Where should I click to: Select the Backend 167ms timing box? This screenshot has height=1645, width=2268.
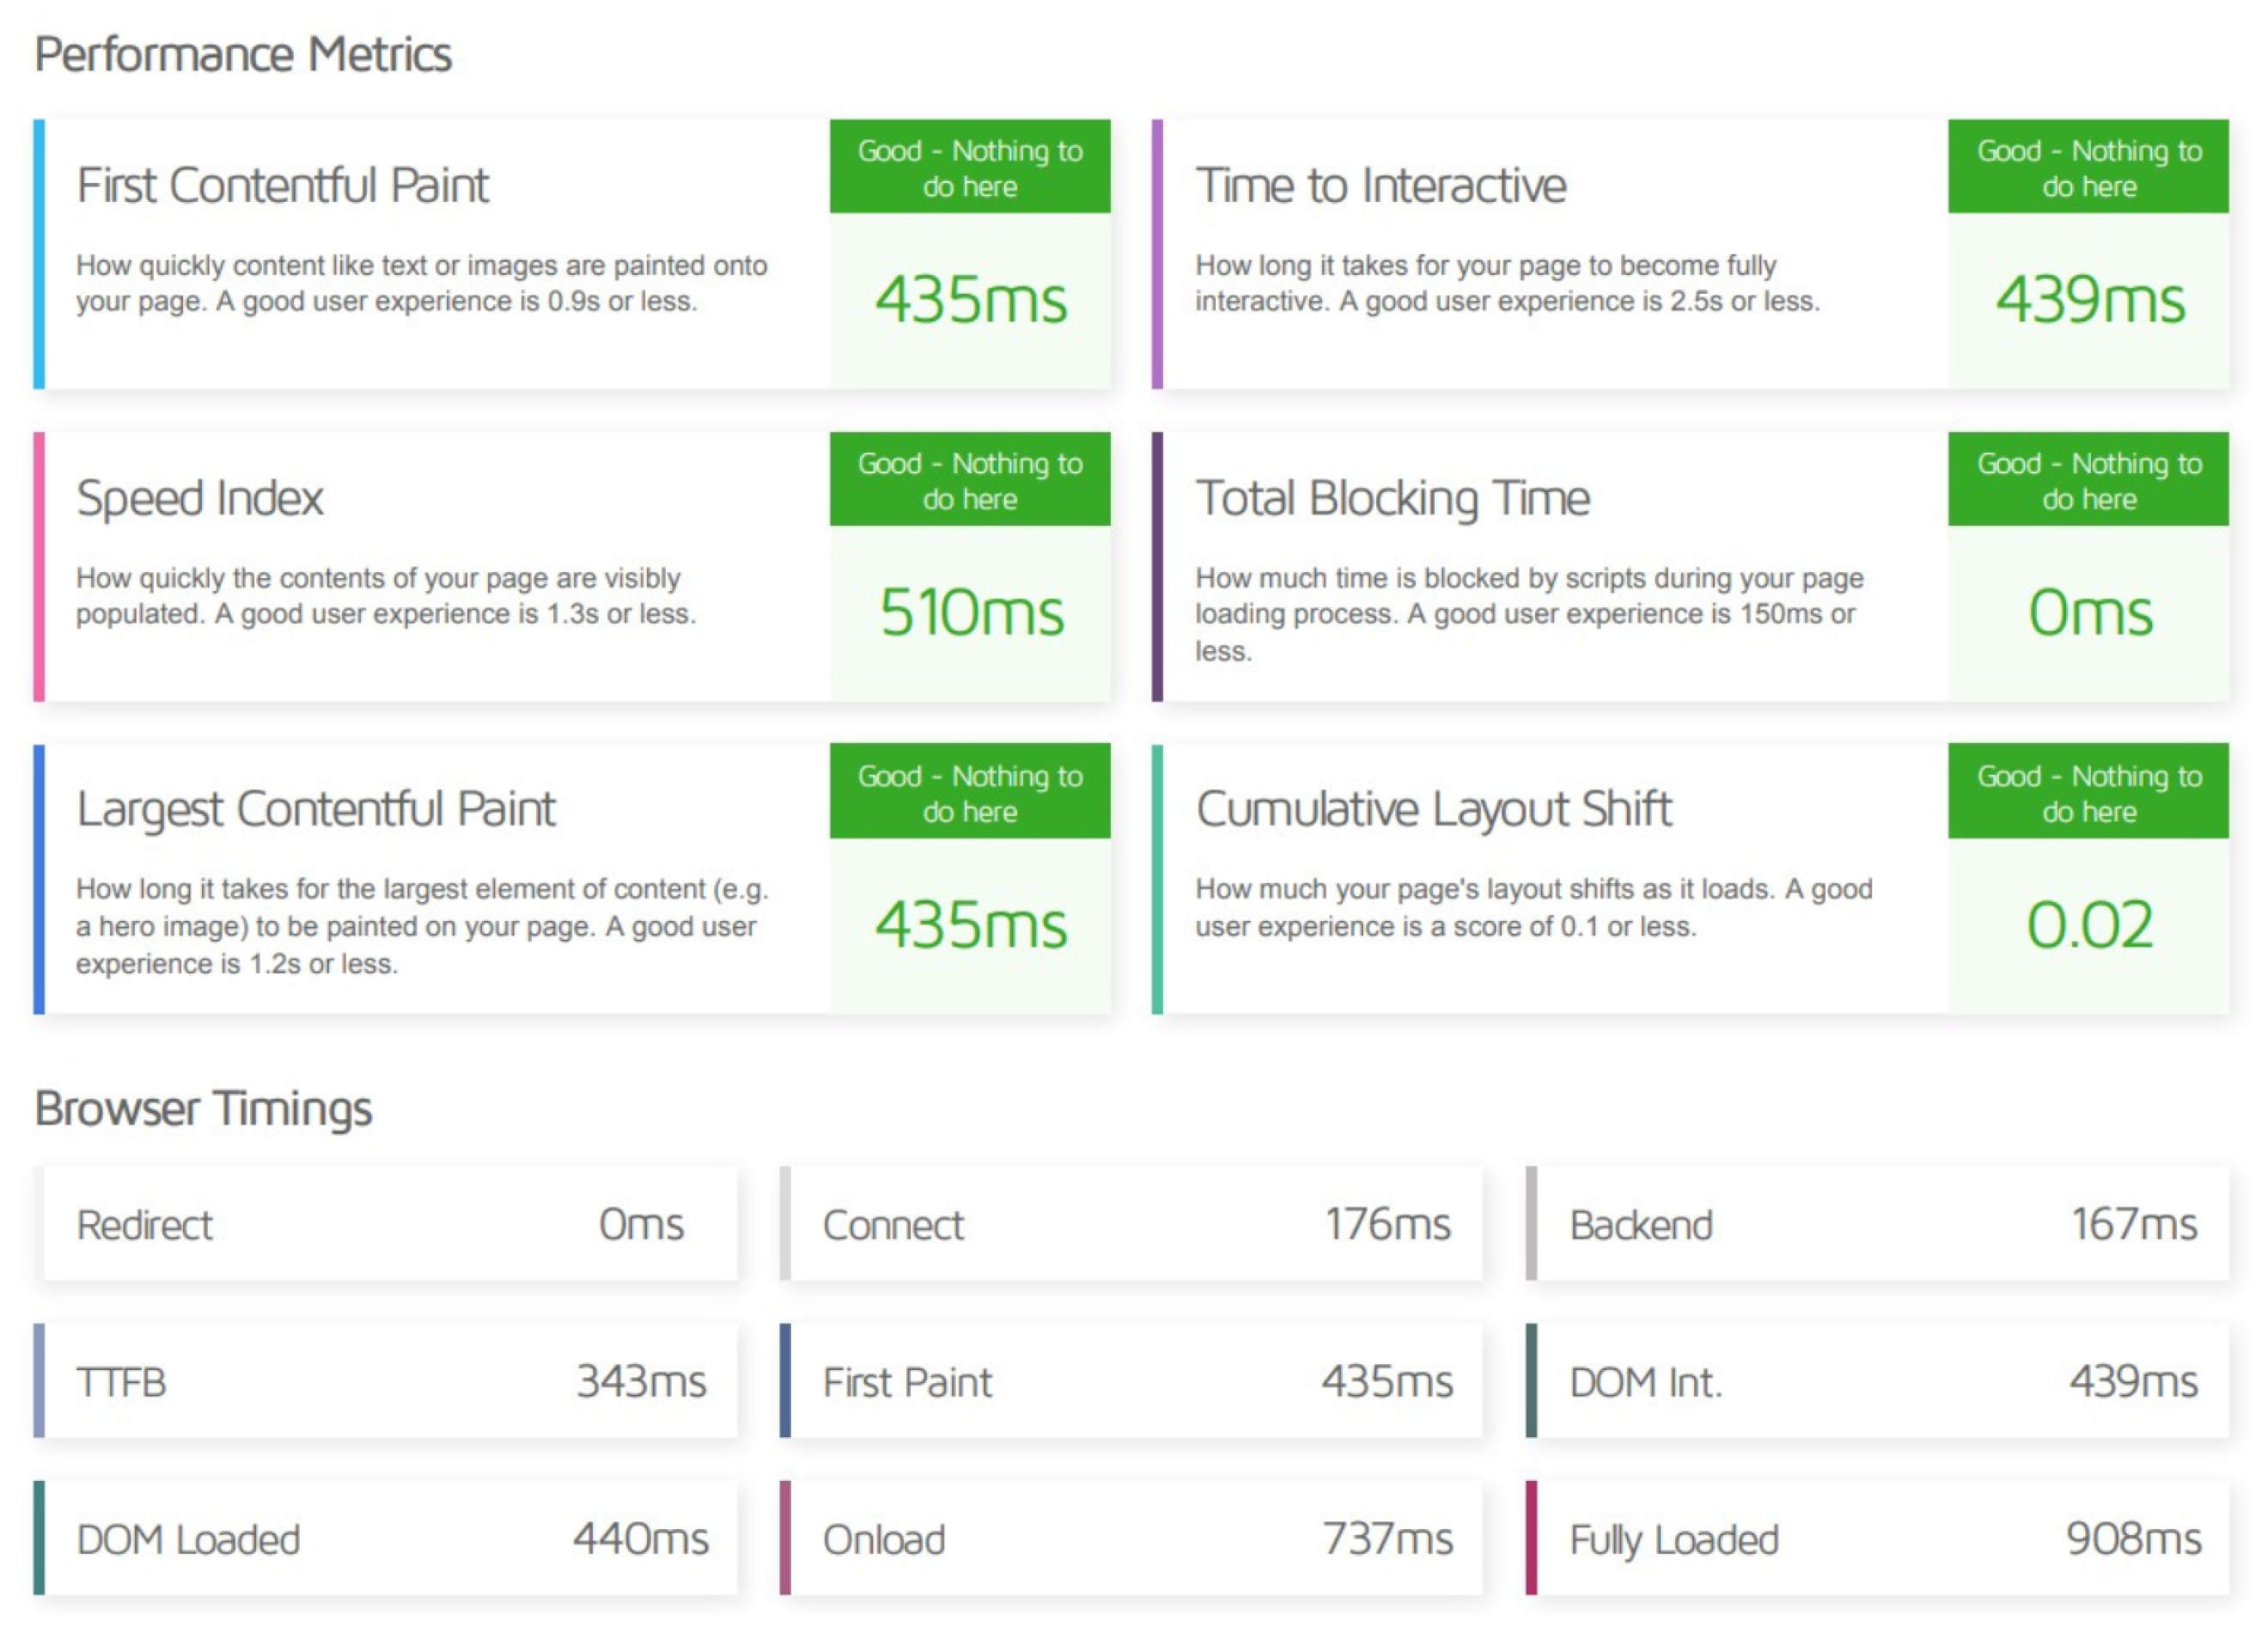point(1880,1224)
